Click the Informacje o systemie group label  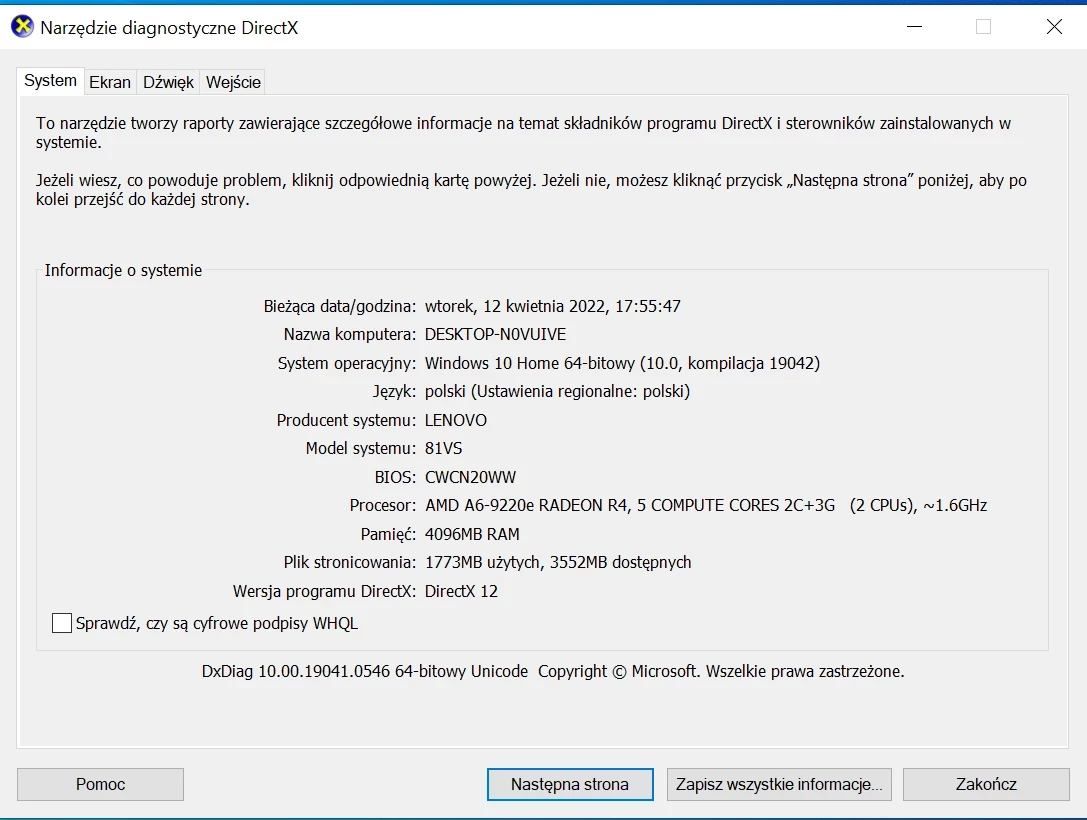click(123, 270)
